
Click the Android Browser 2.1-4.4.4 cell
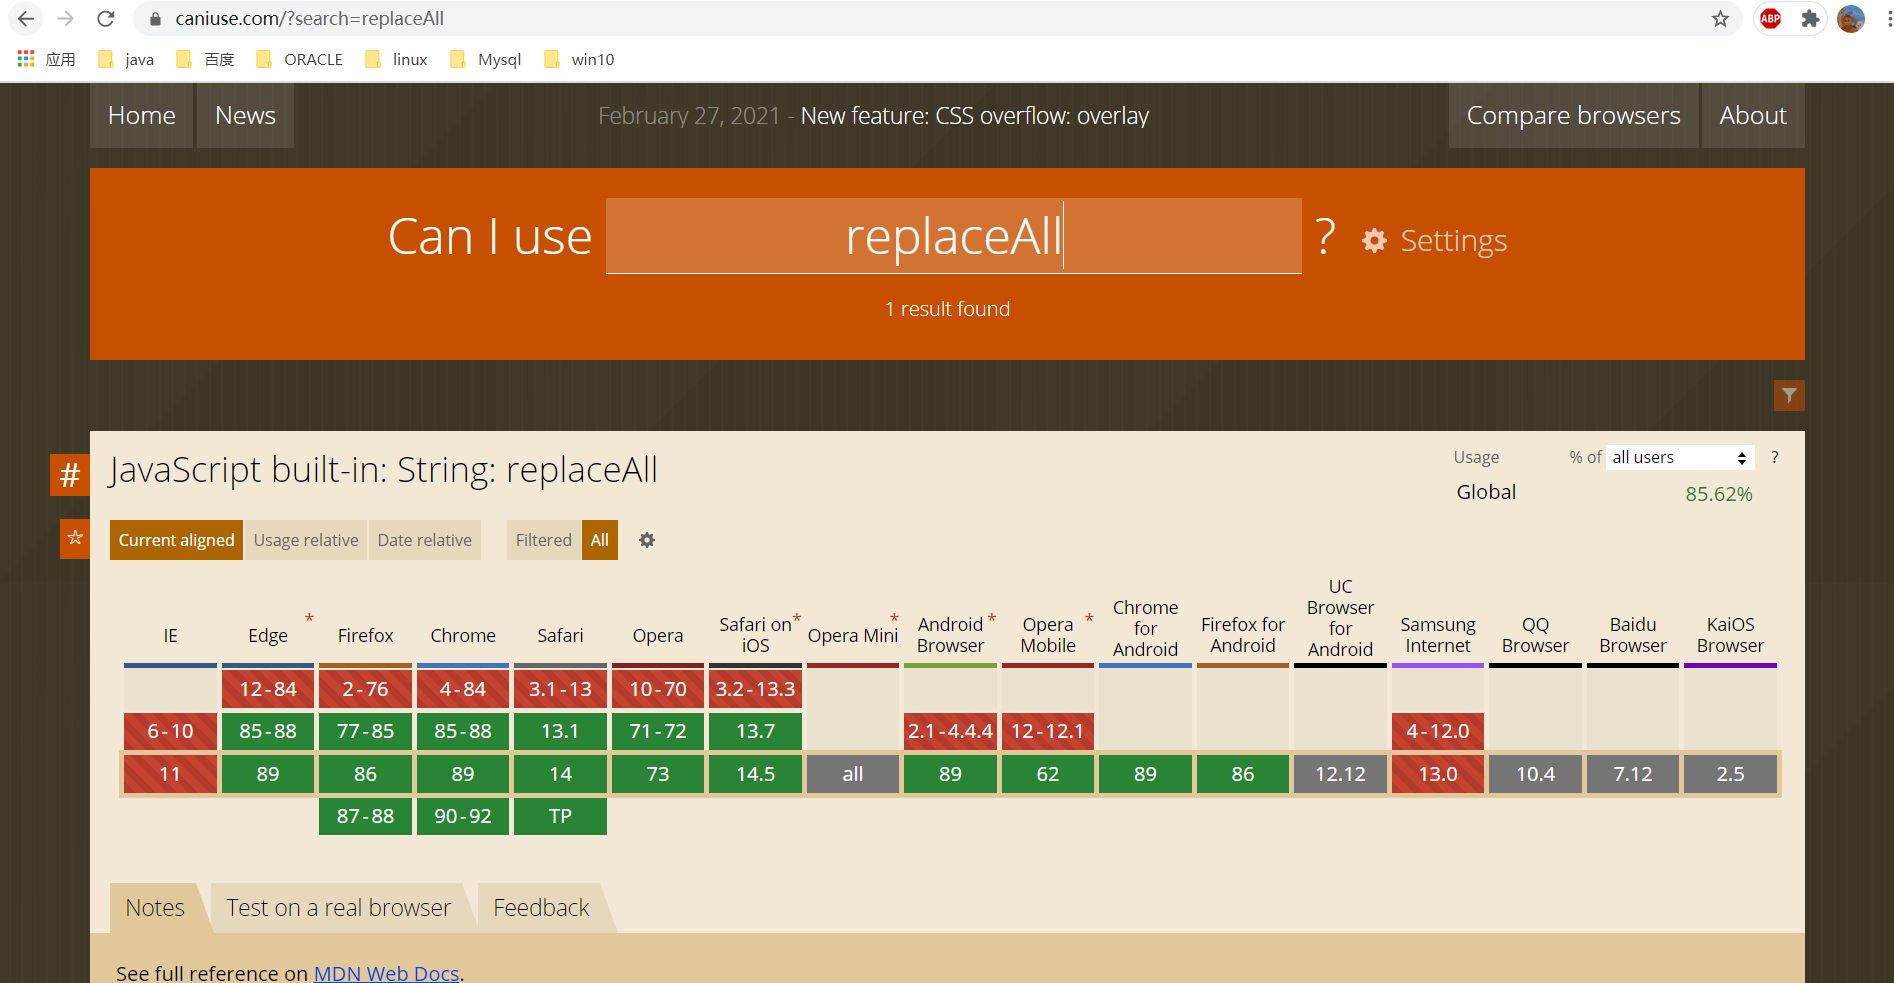[x=950, y=731]
